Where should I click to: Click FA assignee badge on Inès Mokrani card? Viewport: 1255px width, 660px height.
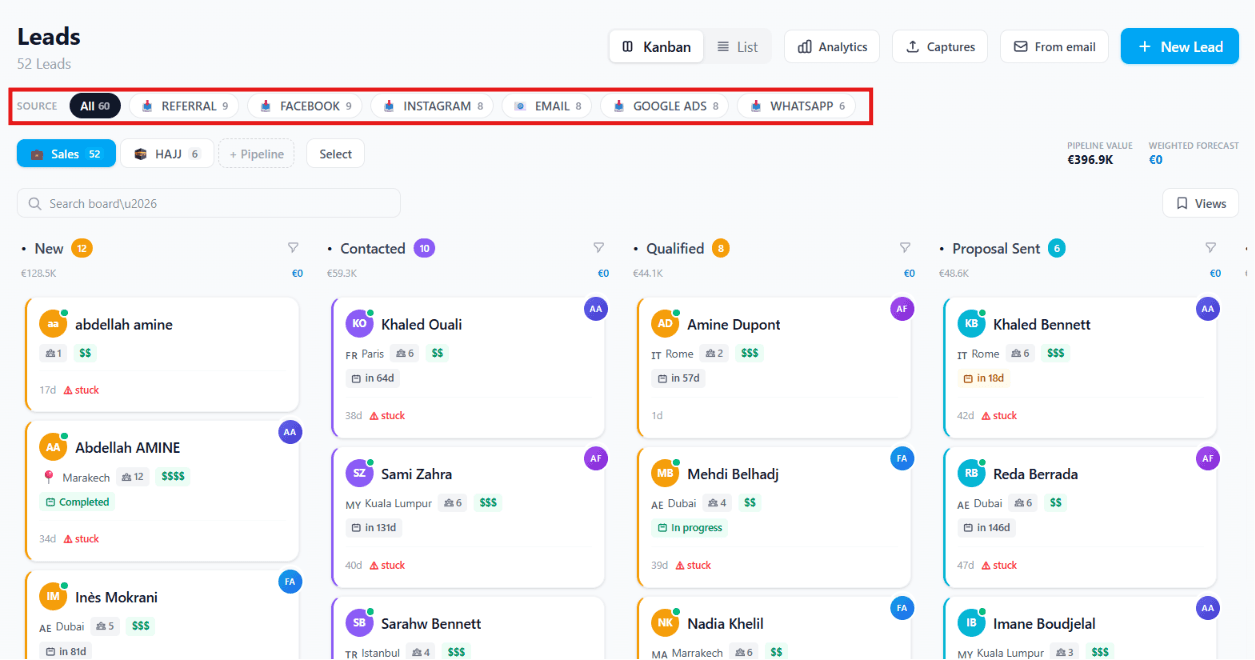[x=290, y=582]
